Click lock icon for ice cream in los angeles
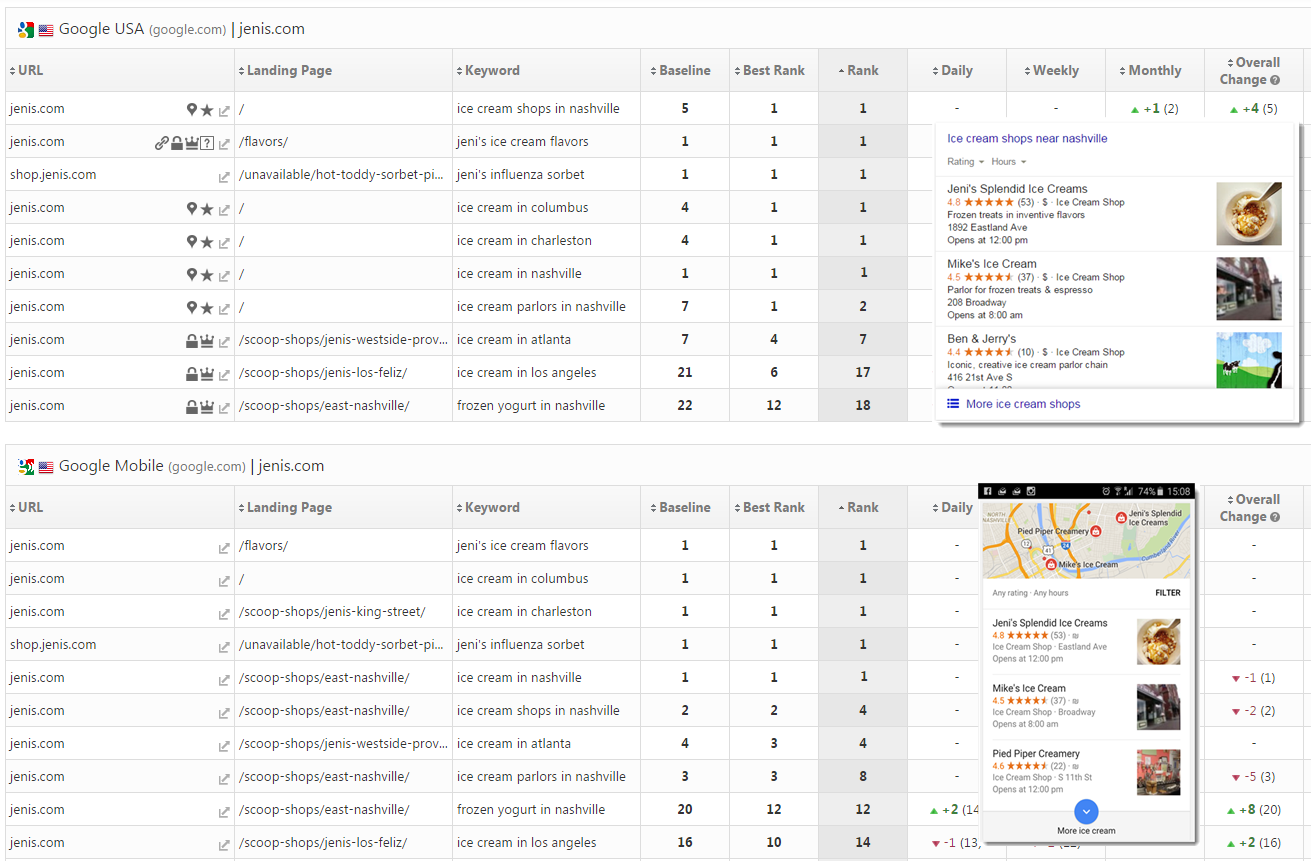Viewport: 1311px width, 861px height. pos(192,373)
